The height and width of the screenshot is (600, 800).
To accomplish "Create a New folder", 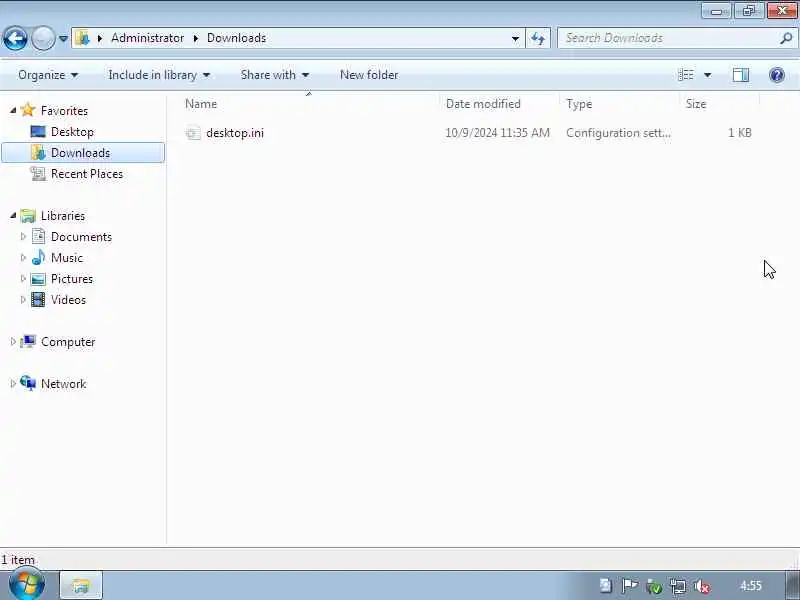I will tap(369, 75).
